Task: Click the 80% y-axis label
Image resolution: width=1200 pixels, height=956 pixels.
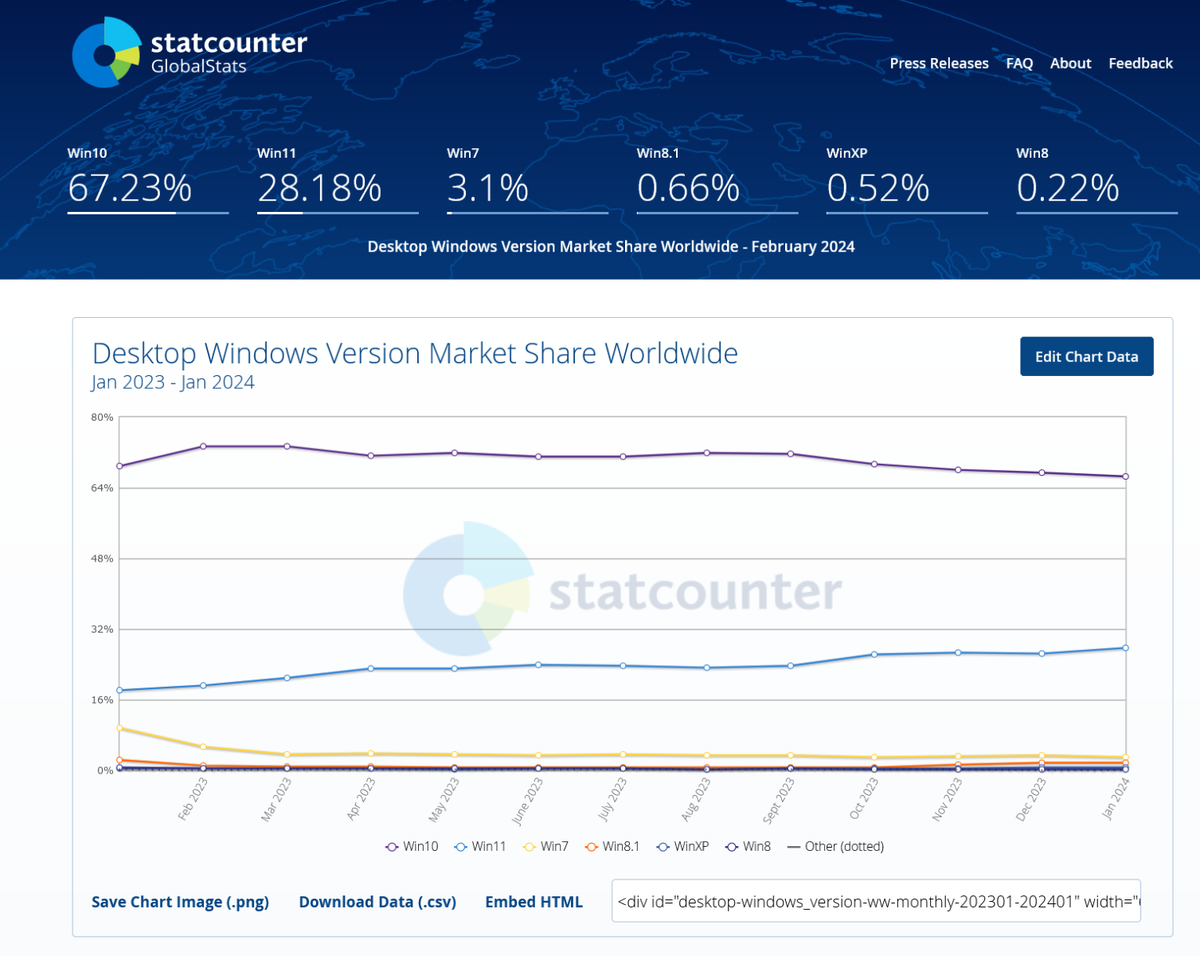Action: [x=102, y=417]
